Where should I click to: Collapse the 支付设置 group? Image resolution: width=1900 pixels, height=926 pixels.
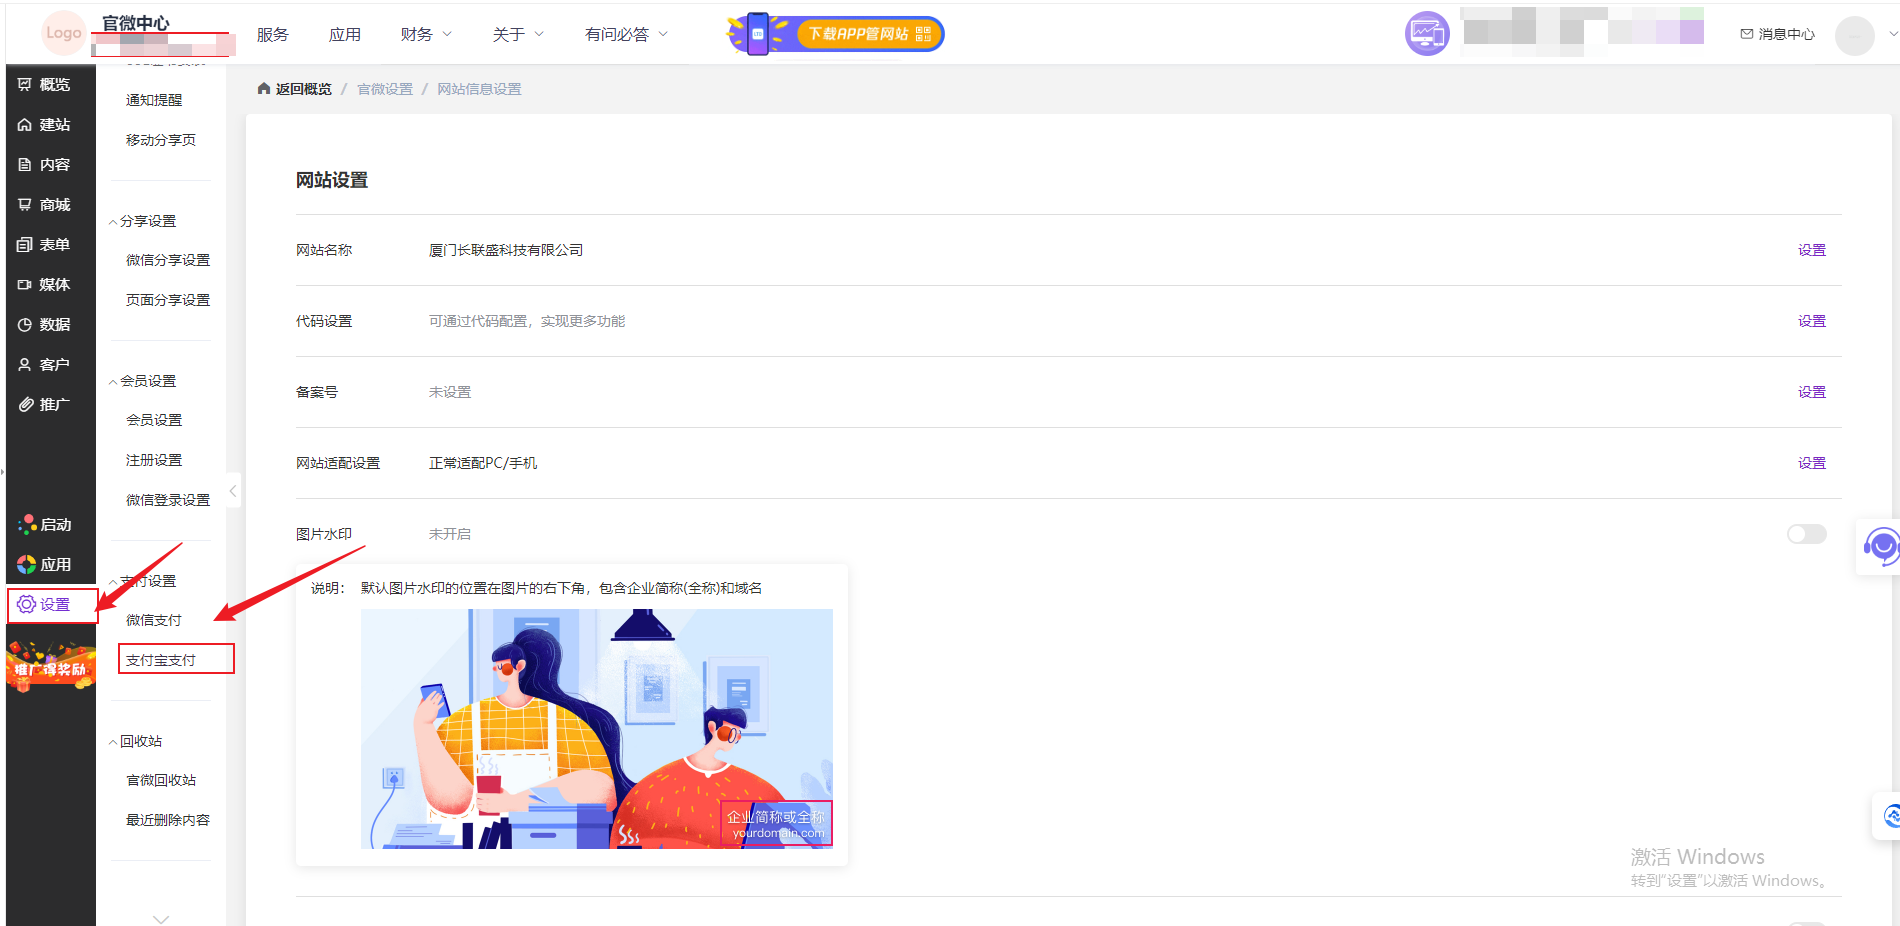click(x=142, y=581)
